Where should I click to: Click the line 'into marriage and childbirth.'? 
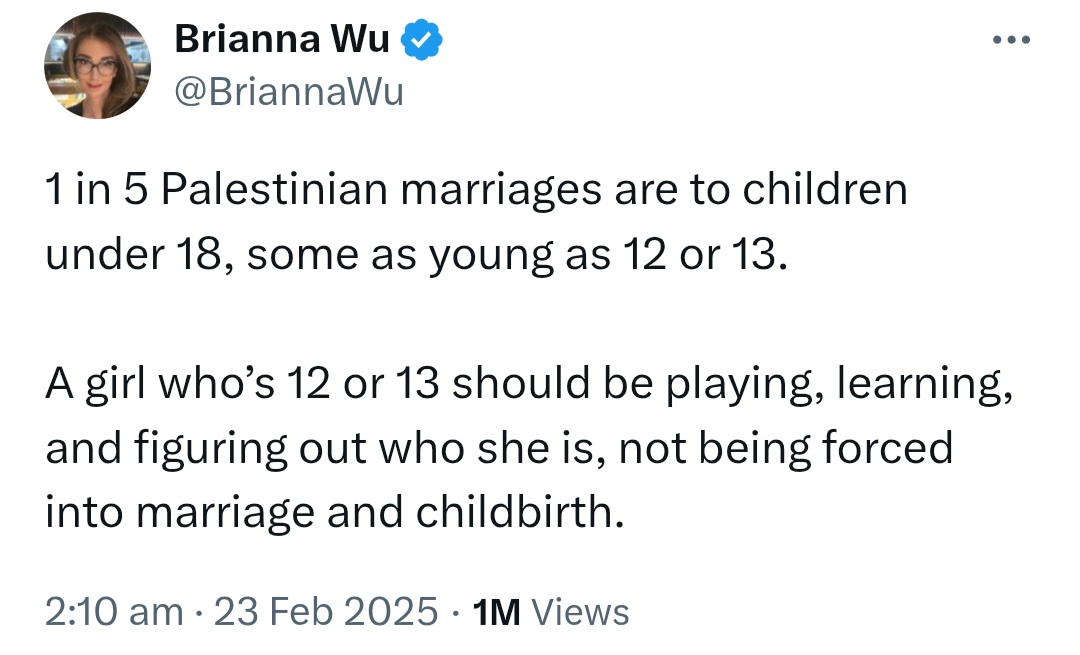click(x=335, y=513)
